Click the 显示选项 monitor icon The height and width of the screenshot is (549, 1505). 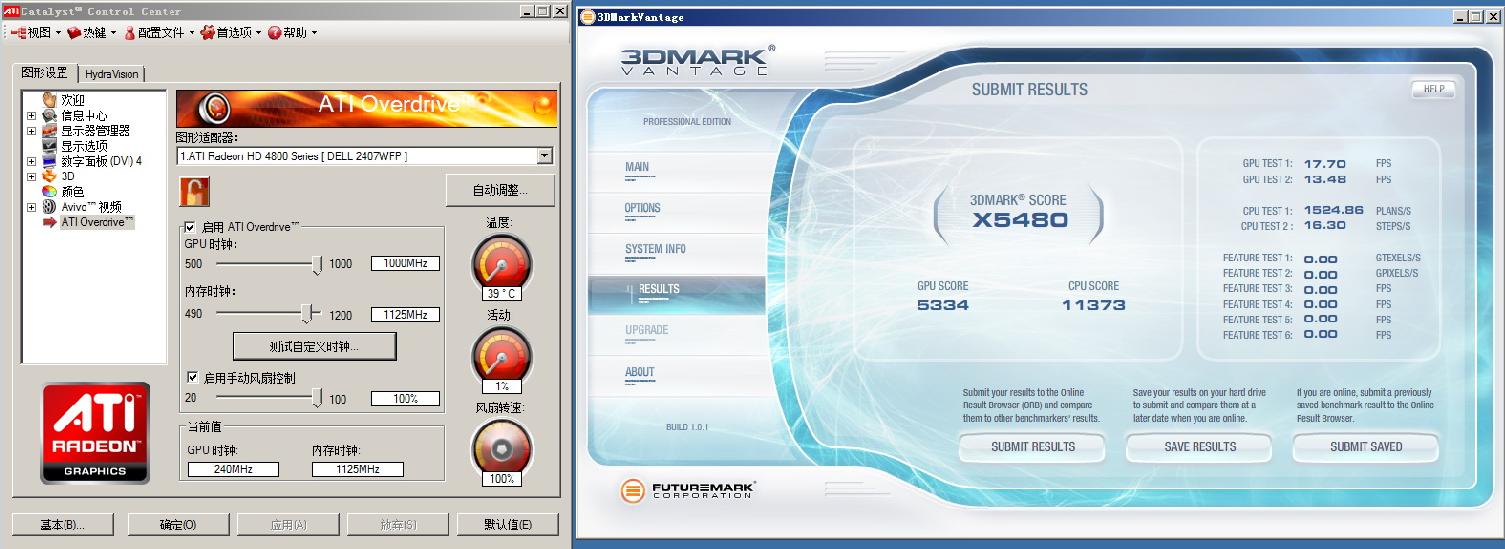[49, 146]
